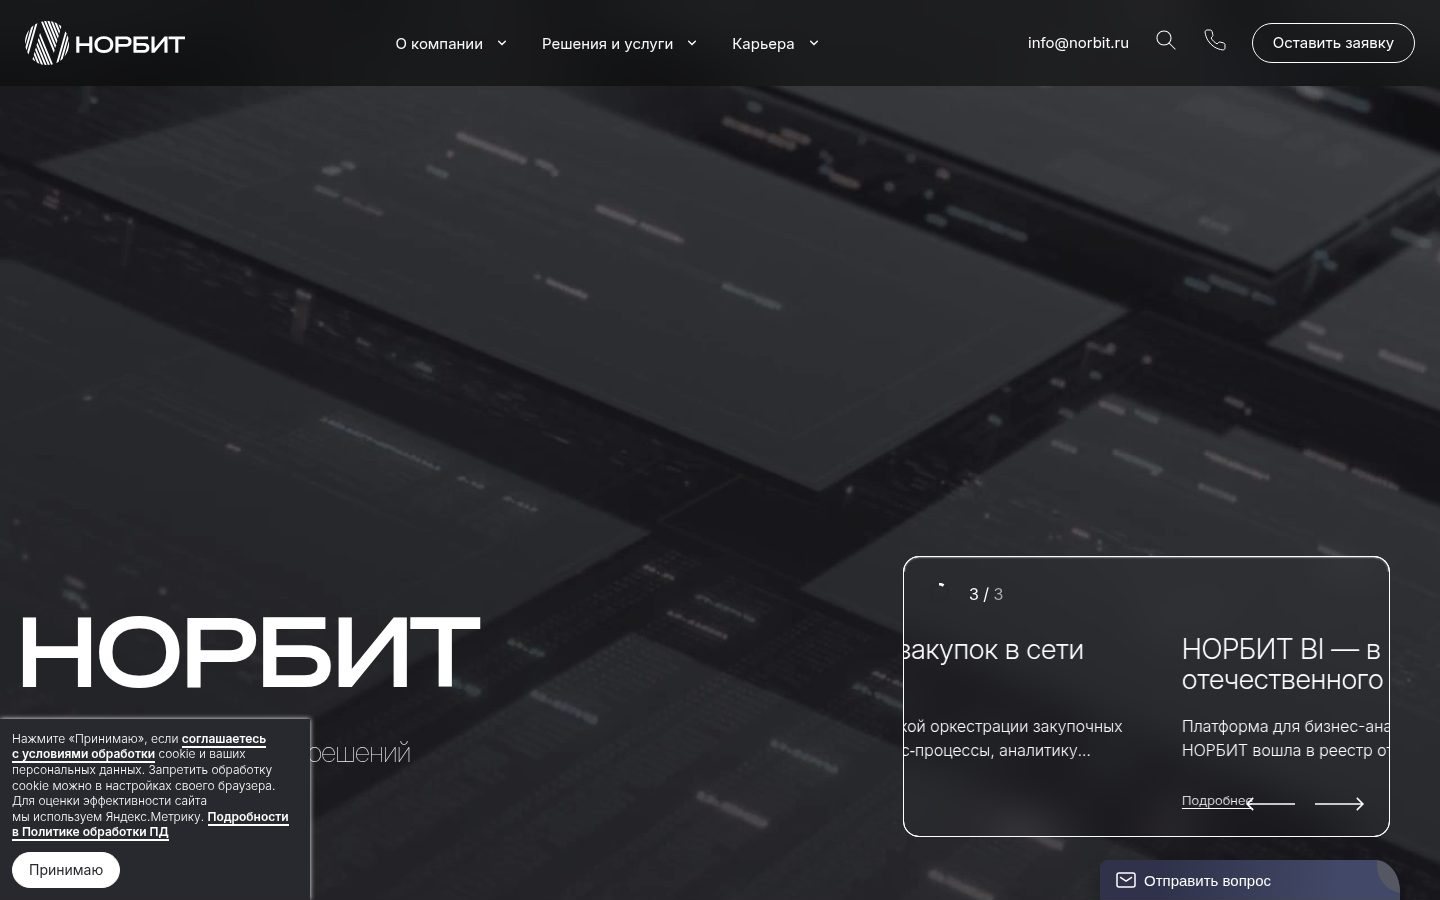1440x900 pixels.
Task: Expand the chevron next to О компании
Action: click(502, 43)
